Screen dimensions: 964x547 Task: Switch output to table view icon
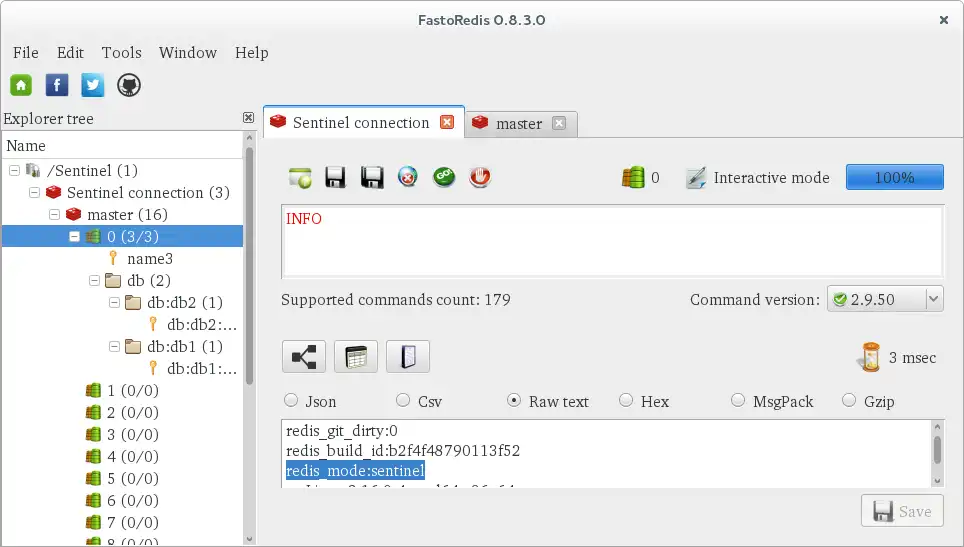pyautogui.click(x=356, y=356)
